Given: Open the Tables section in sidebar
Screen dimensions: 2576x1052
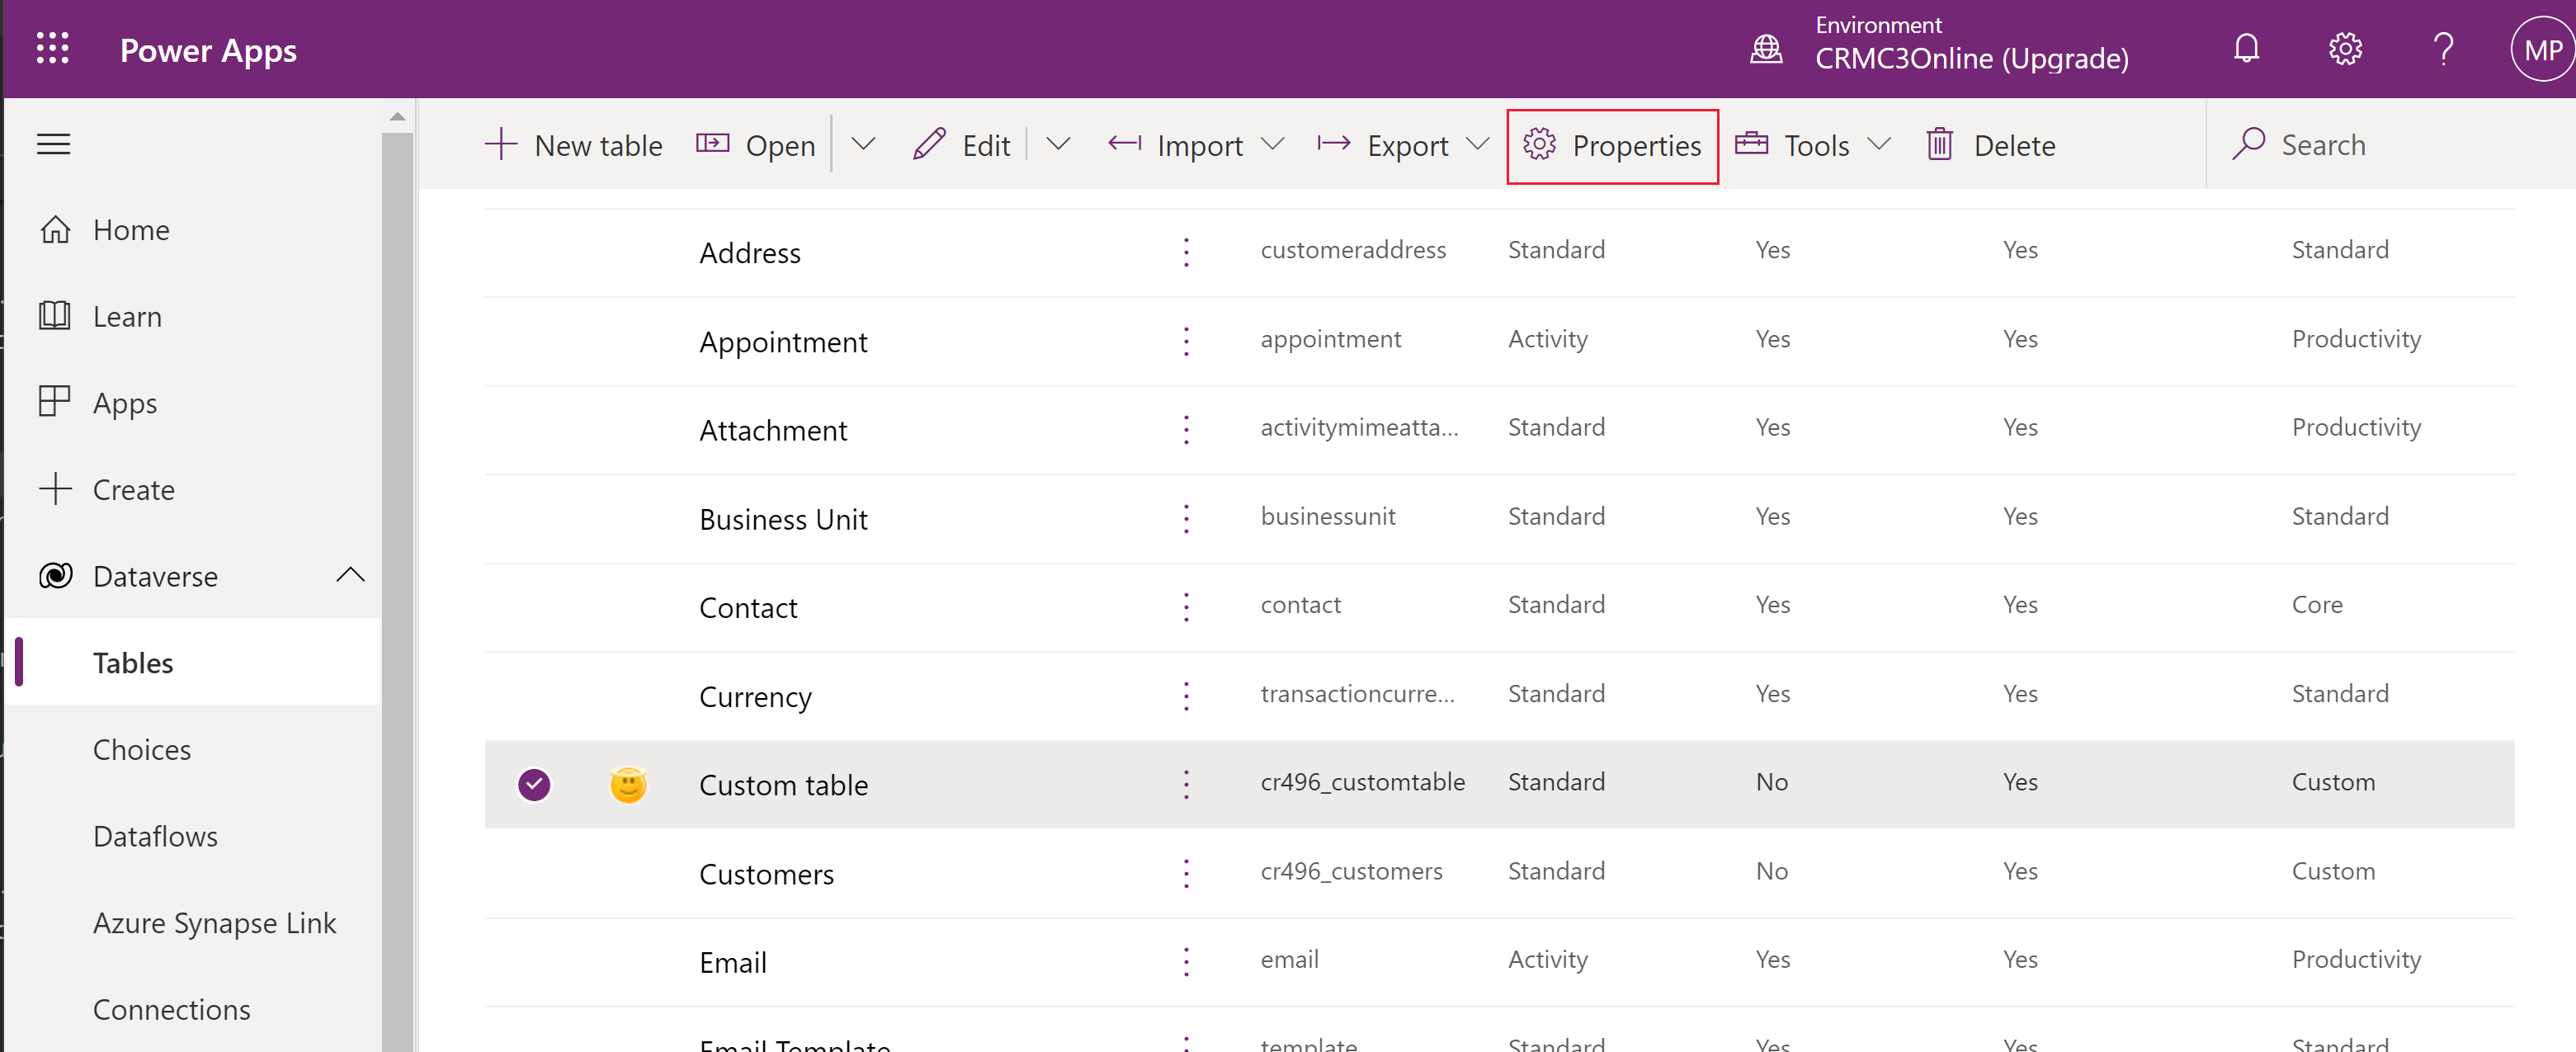Looking at the screenshot, I should 133,661.
